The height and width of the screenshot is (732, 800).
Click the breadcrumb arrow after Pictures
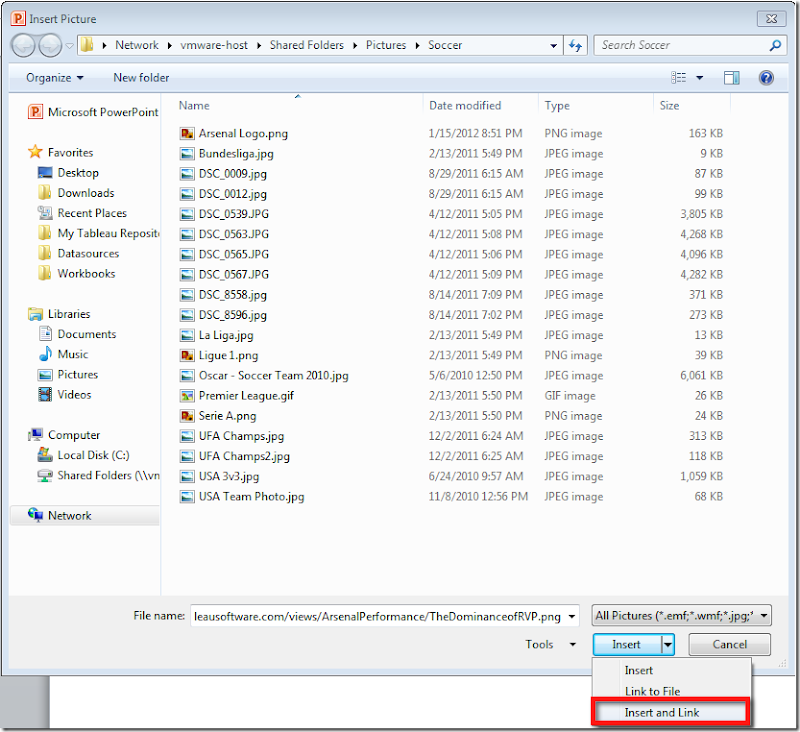[x=417, y=45]
